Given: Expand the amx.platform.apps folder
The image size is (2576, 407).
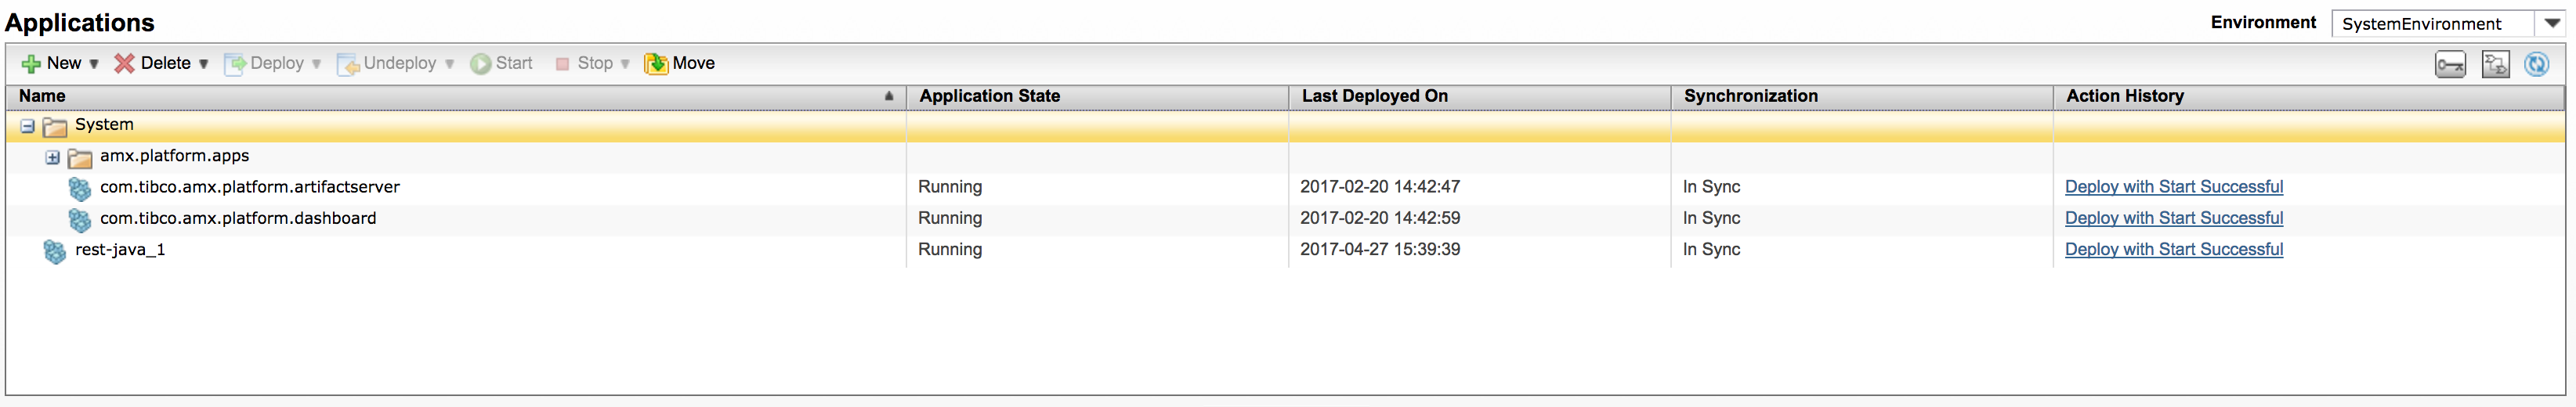Looking at the screenshot, I should point(53,158).
